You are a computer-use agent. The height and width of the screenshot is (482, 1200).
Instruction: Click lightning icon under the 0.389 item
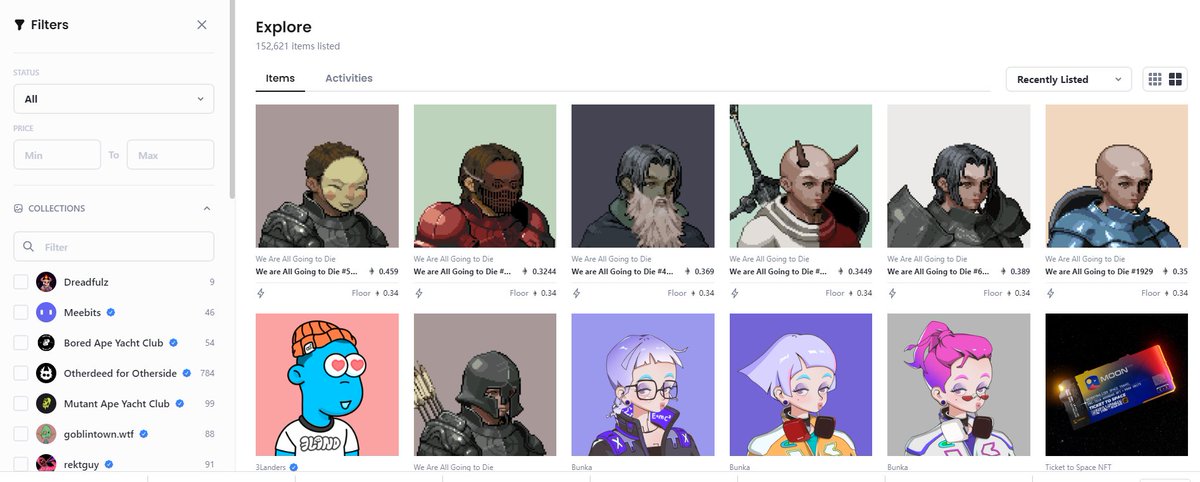pos(893,293)
